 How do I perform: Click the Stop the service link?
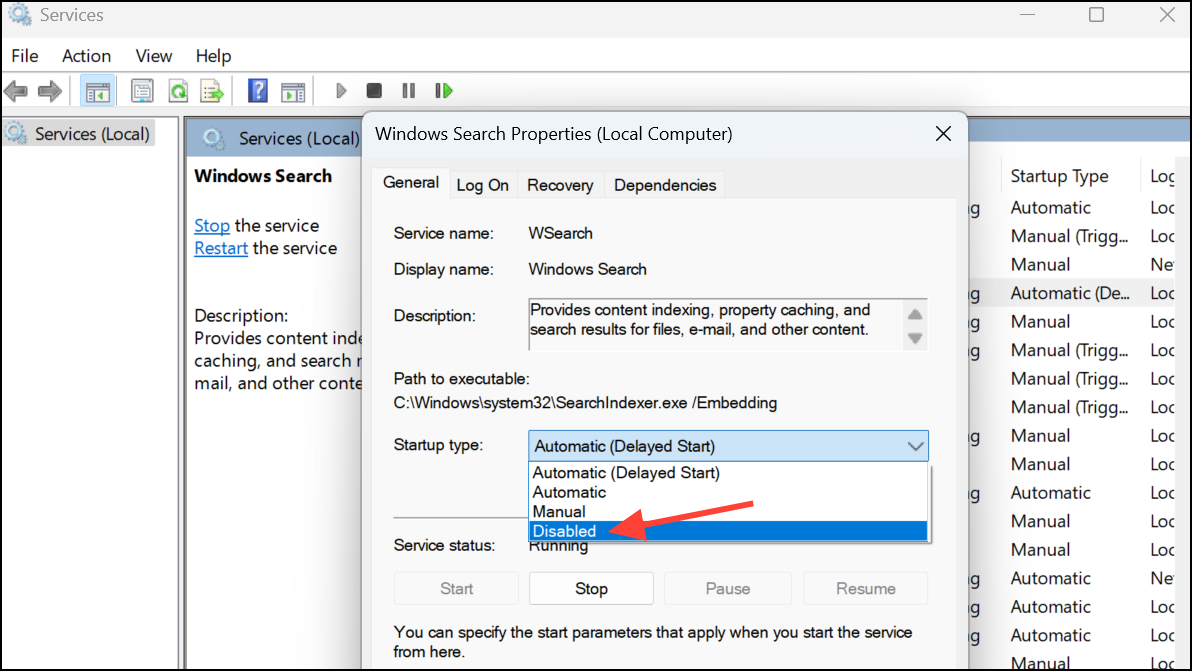(x=211, y=225)
